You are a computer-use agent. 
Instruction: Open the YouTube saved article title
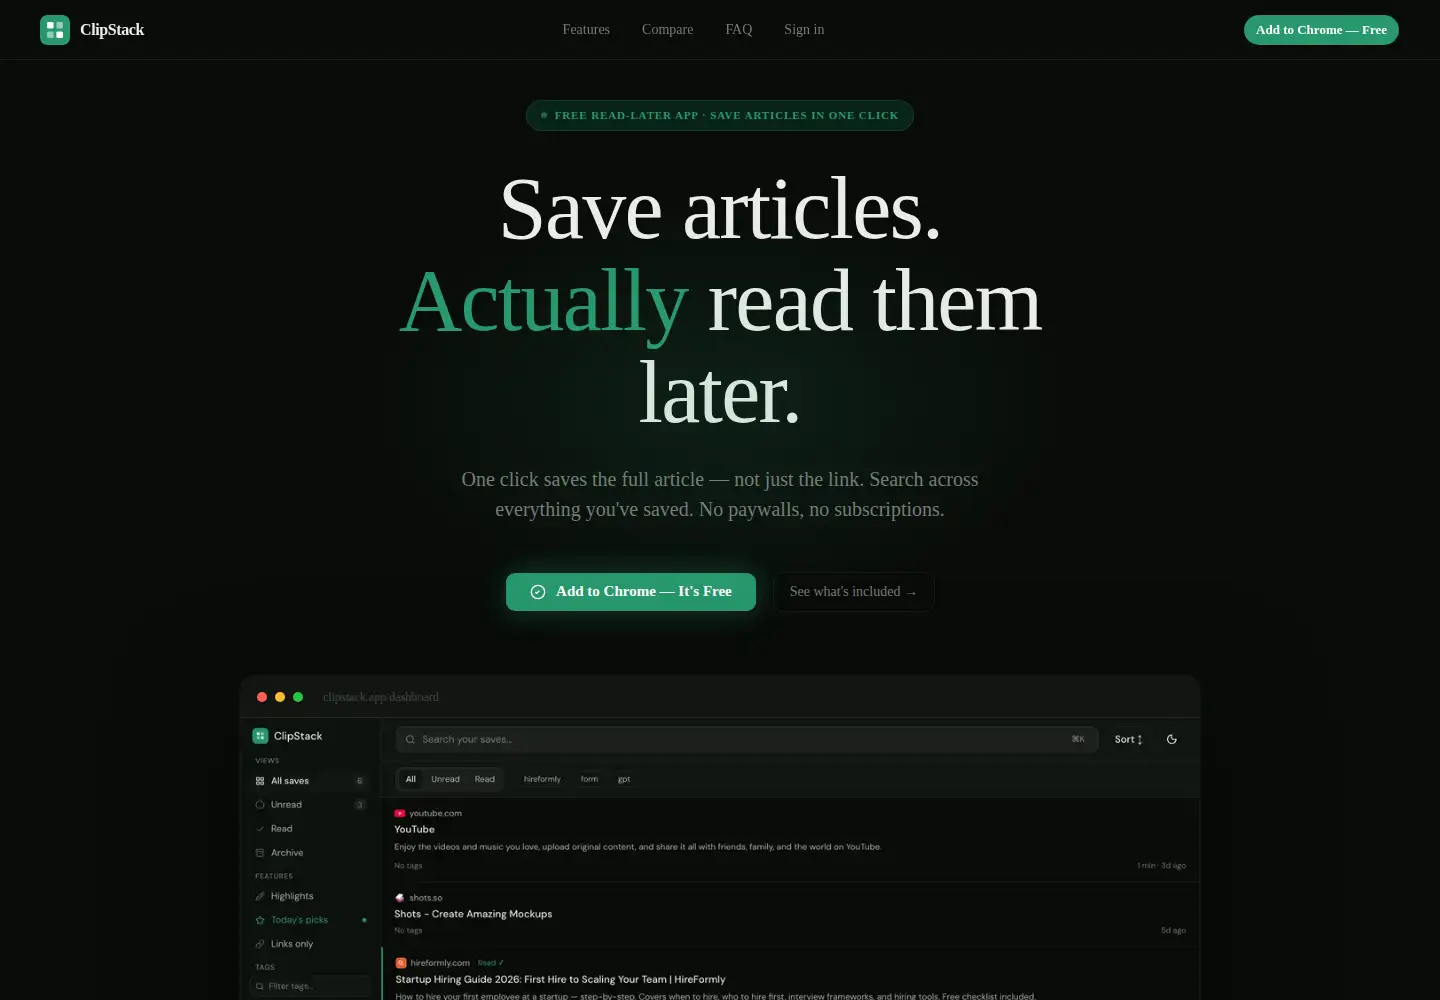coord(414,830)
